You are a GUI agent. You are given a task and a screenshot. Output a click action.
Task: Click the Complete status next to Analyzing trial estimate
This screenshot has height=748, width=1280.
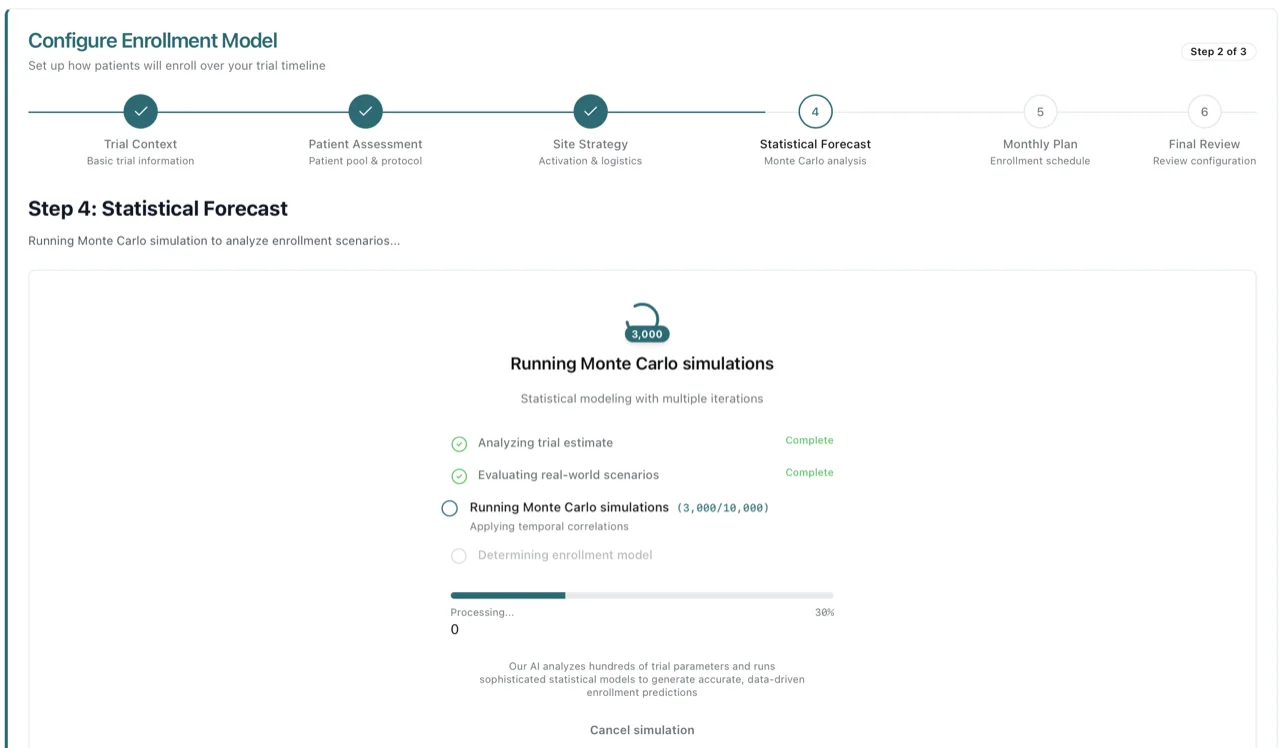[x=809, y=440]
